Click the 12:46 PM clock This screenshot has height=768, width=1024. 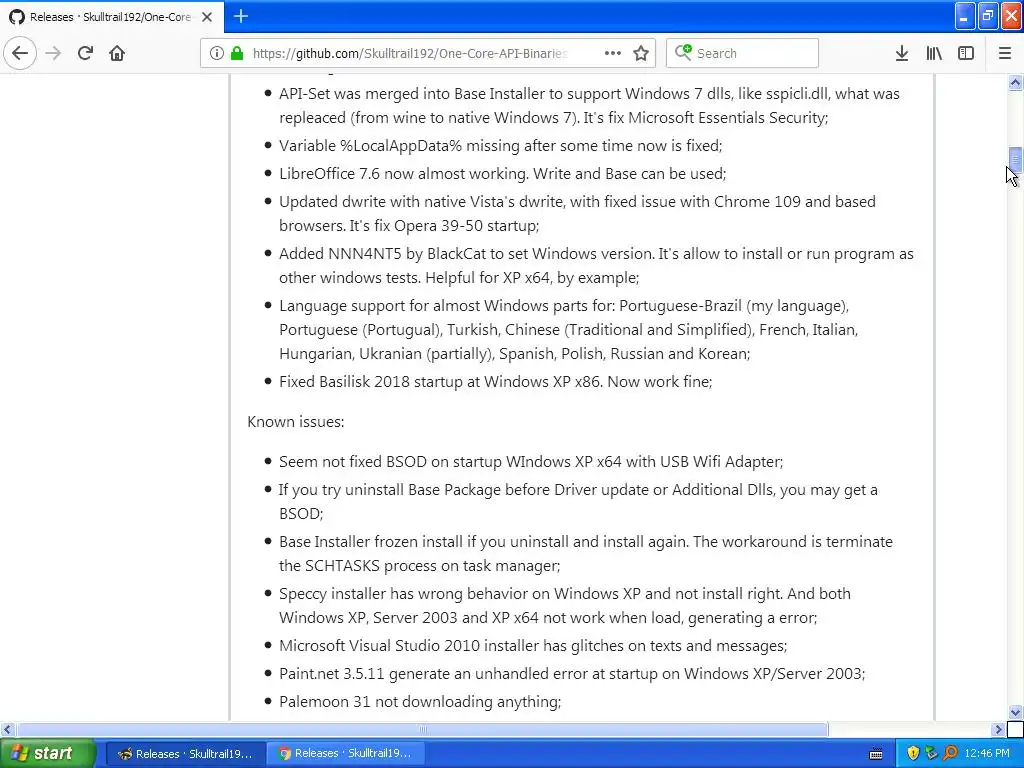click(x=986, y=753)
